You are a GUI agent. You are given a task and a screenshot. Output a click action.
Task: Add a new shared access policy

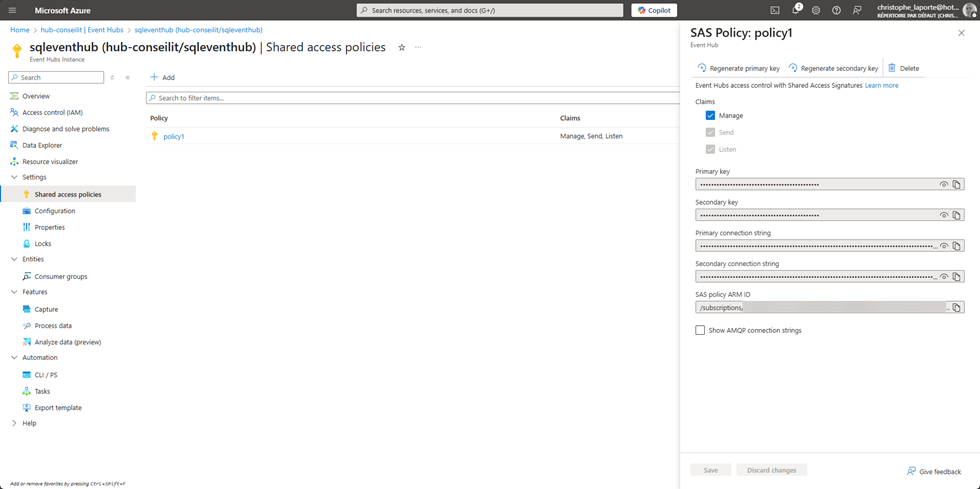162,78
